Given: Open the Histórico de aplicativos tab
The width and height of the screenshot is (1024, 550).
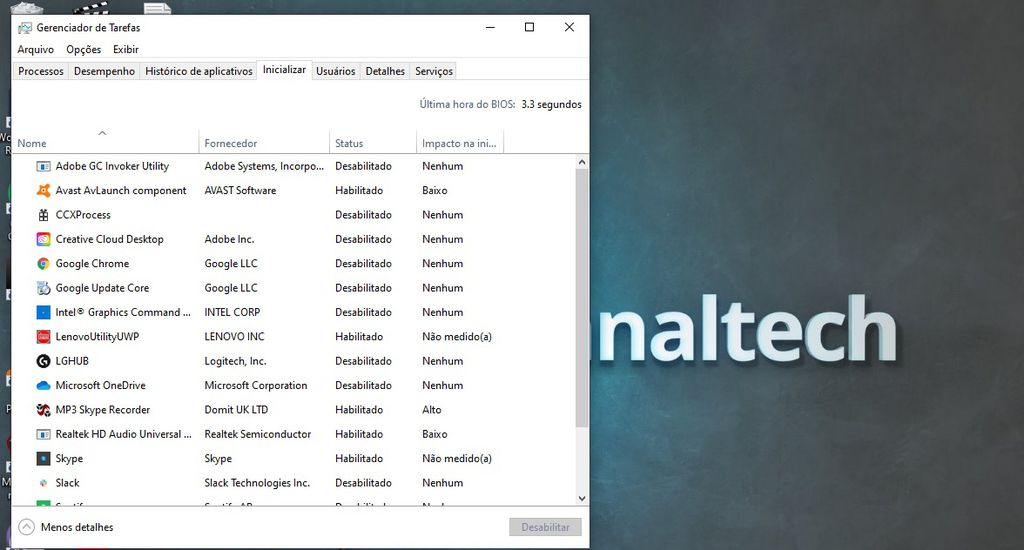Looking at the screenshot, I should 199,71.
